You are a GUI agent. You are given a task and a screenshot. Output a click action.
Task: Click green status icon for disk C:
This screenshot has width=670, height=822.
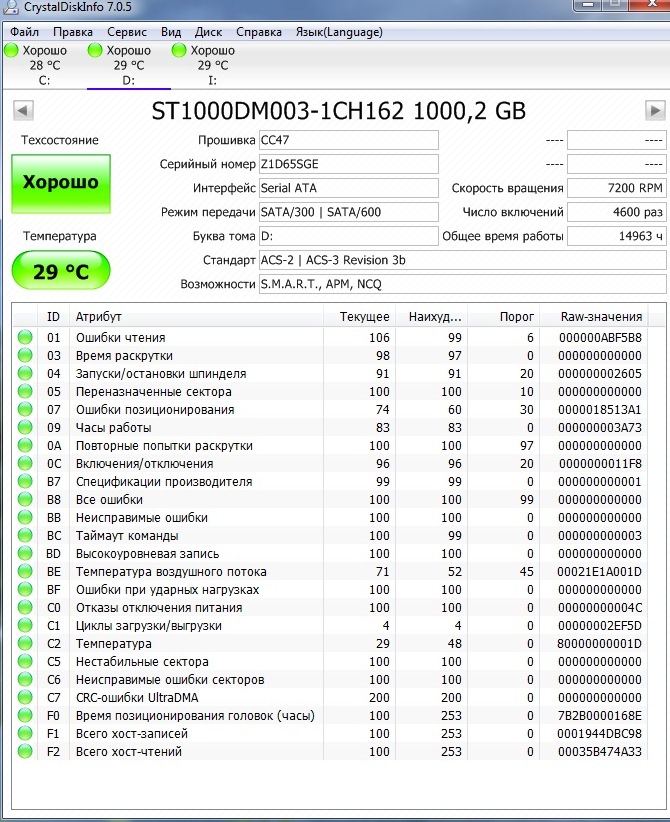11,50
